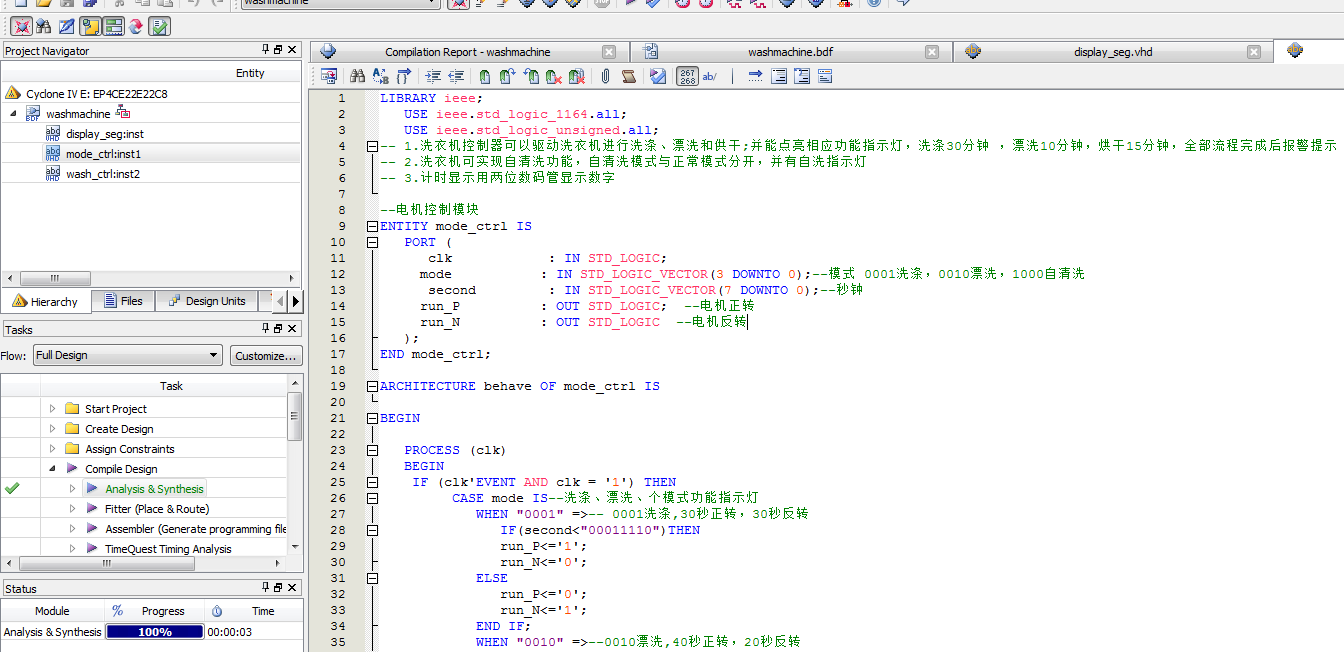Toggle bookmark on current line
Viewport: 1344px width, 652px height.
[x=484, y=76]
